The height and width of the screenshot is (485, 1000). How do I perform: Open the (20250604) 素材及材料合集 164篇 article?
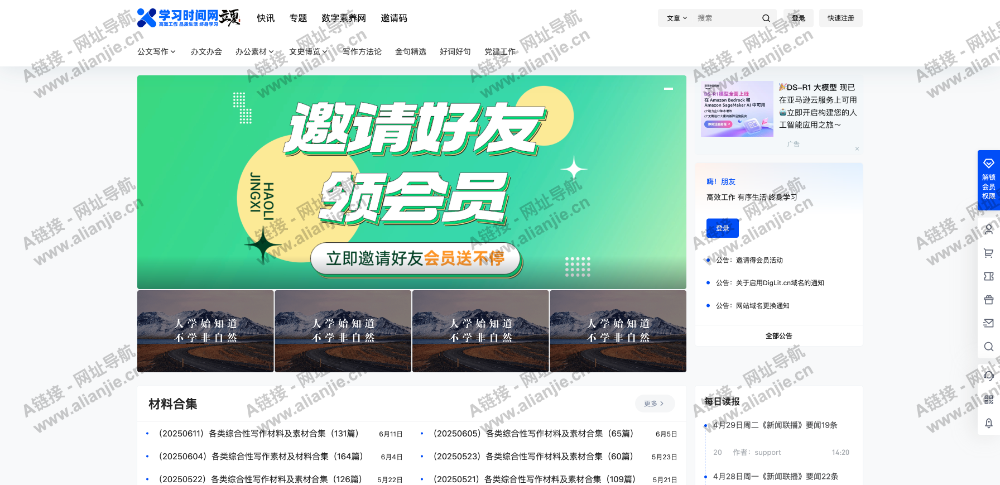click(x=260, y=456)
